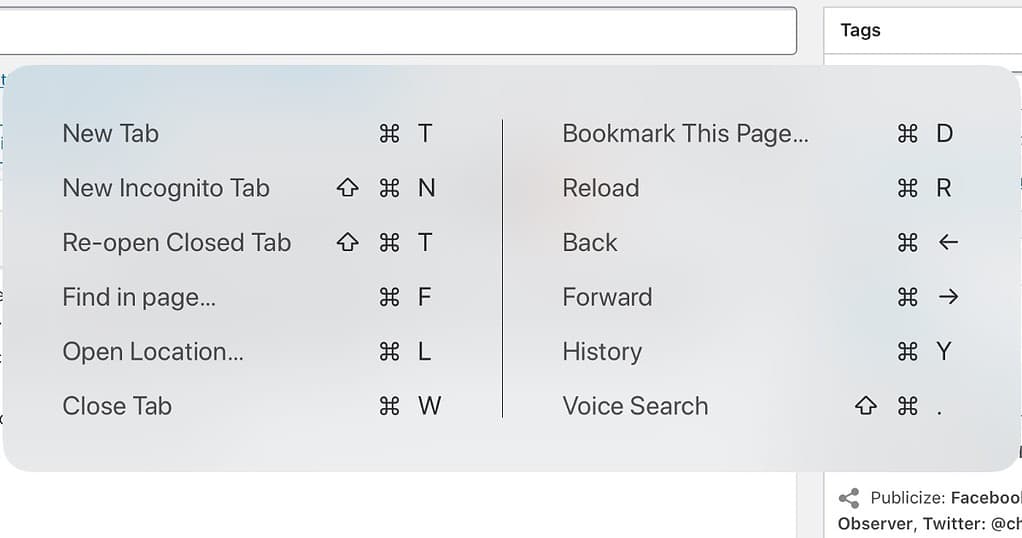Select Voice Search option

635,406
